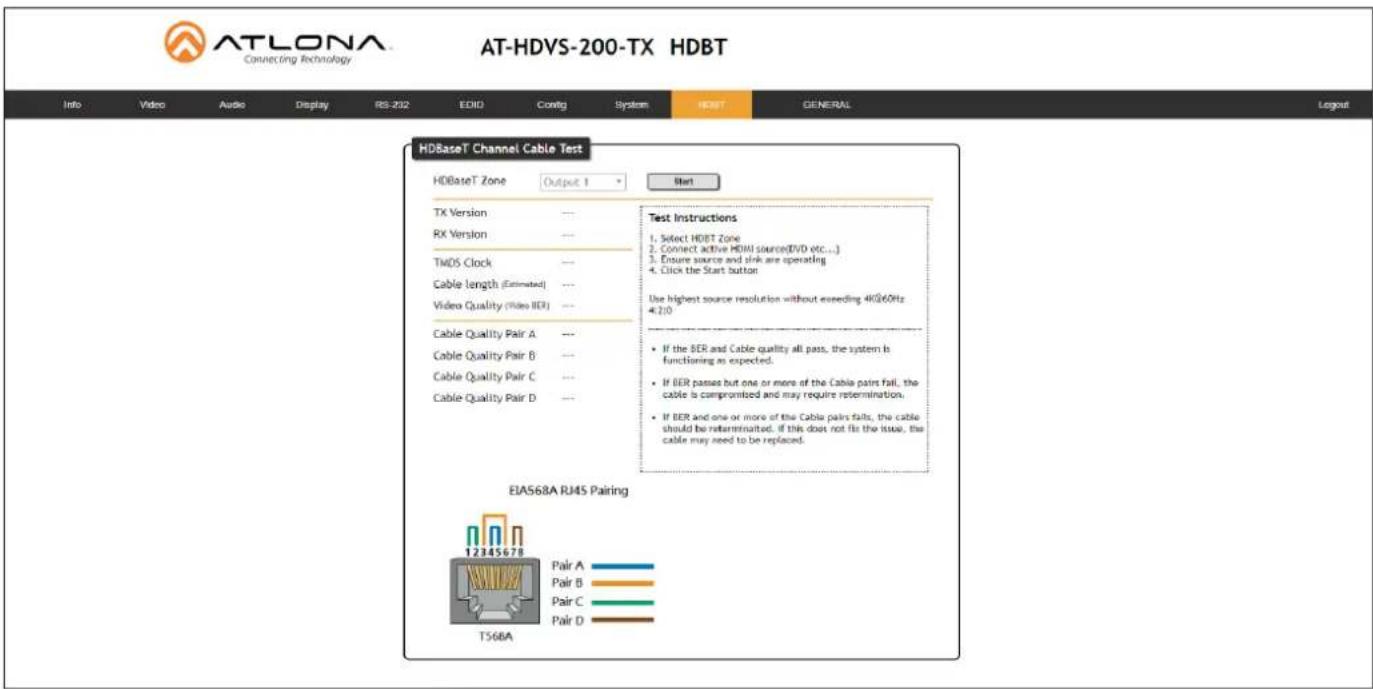Click the HDBaseT Channel Cable Test title
Screen dimensions: 1373x689
click(499, 149)
